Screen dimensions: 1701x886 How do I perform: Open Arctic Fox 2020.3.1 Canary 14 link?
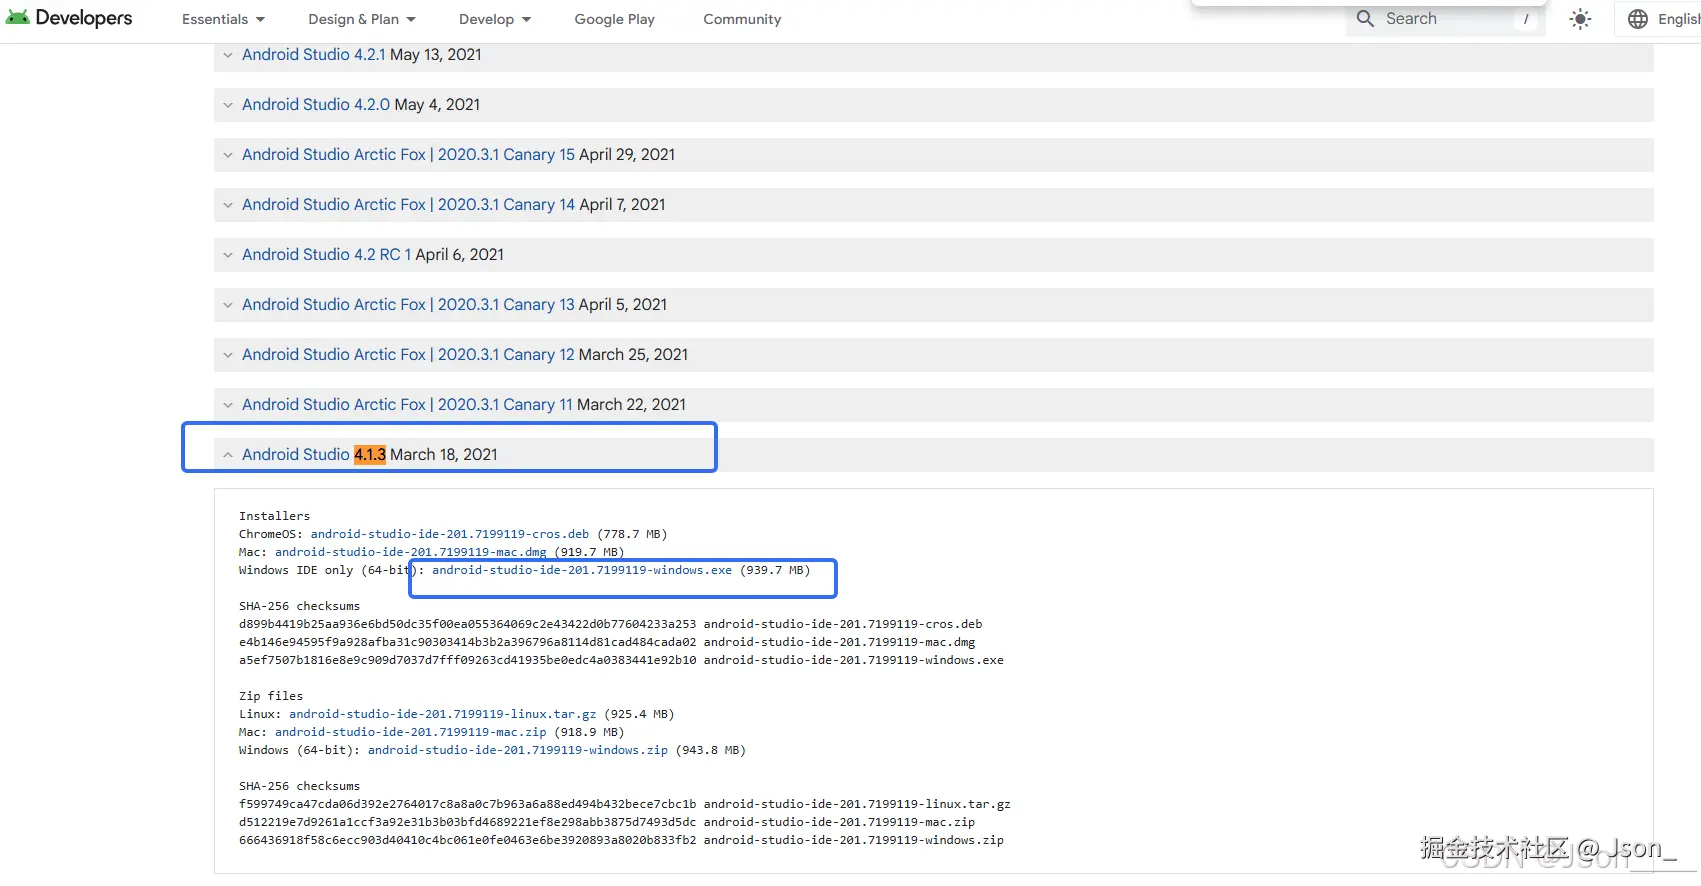click(x=408, y=204)
